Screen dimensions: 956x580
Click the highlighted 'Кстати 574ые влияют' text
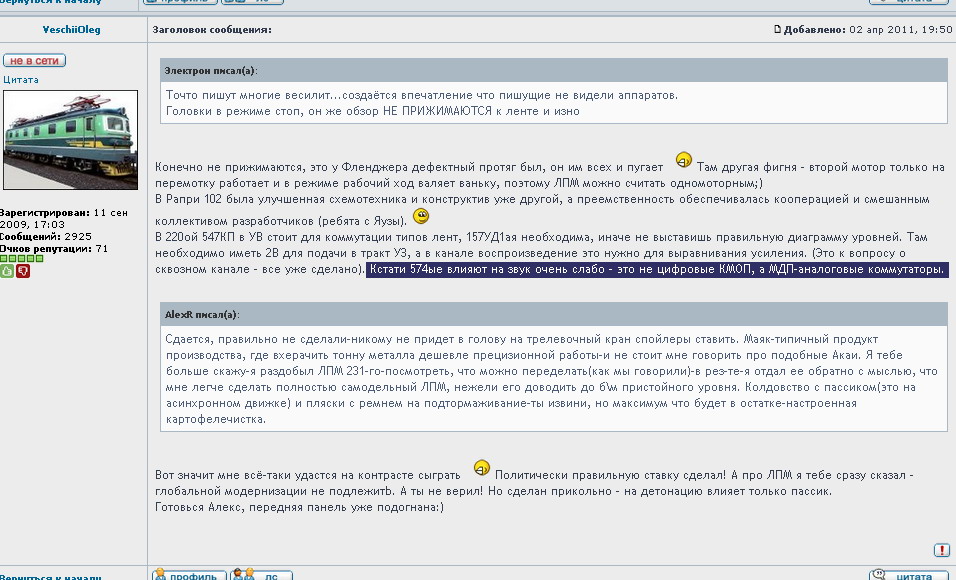click(657, 270)
